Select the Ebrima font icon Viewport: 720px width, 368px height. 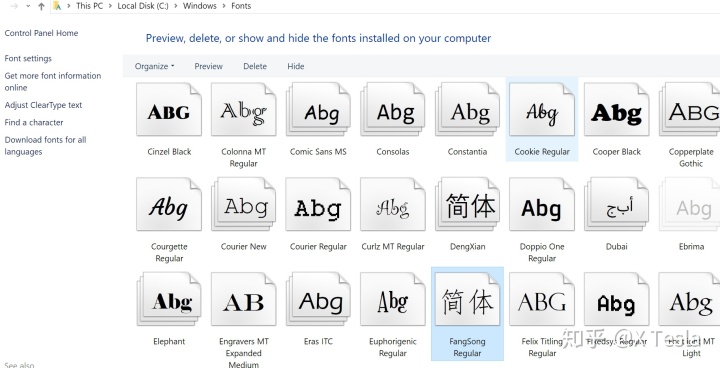click(x=689, y=204)
